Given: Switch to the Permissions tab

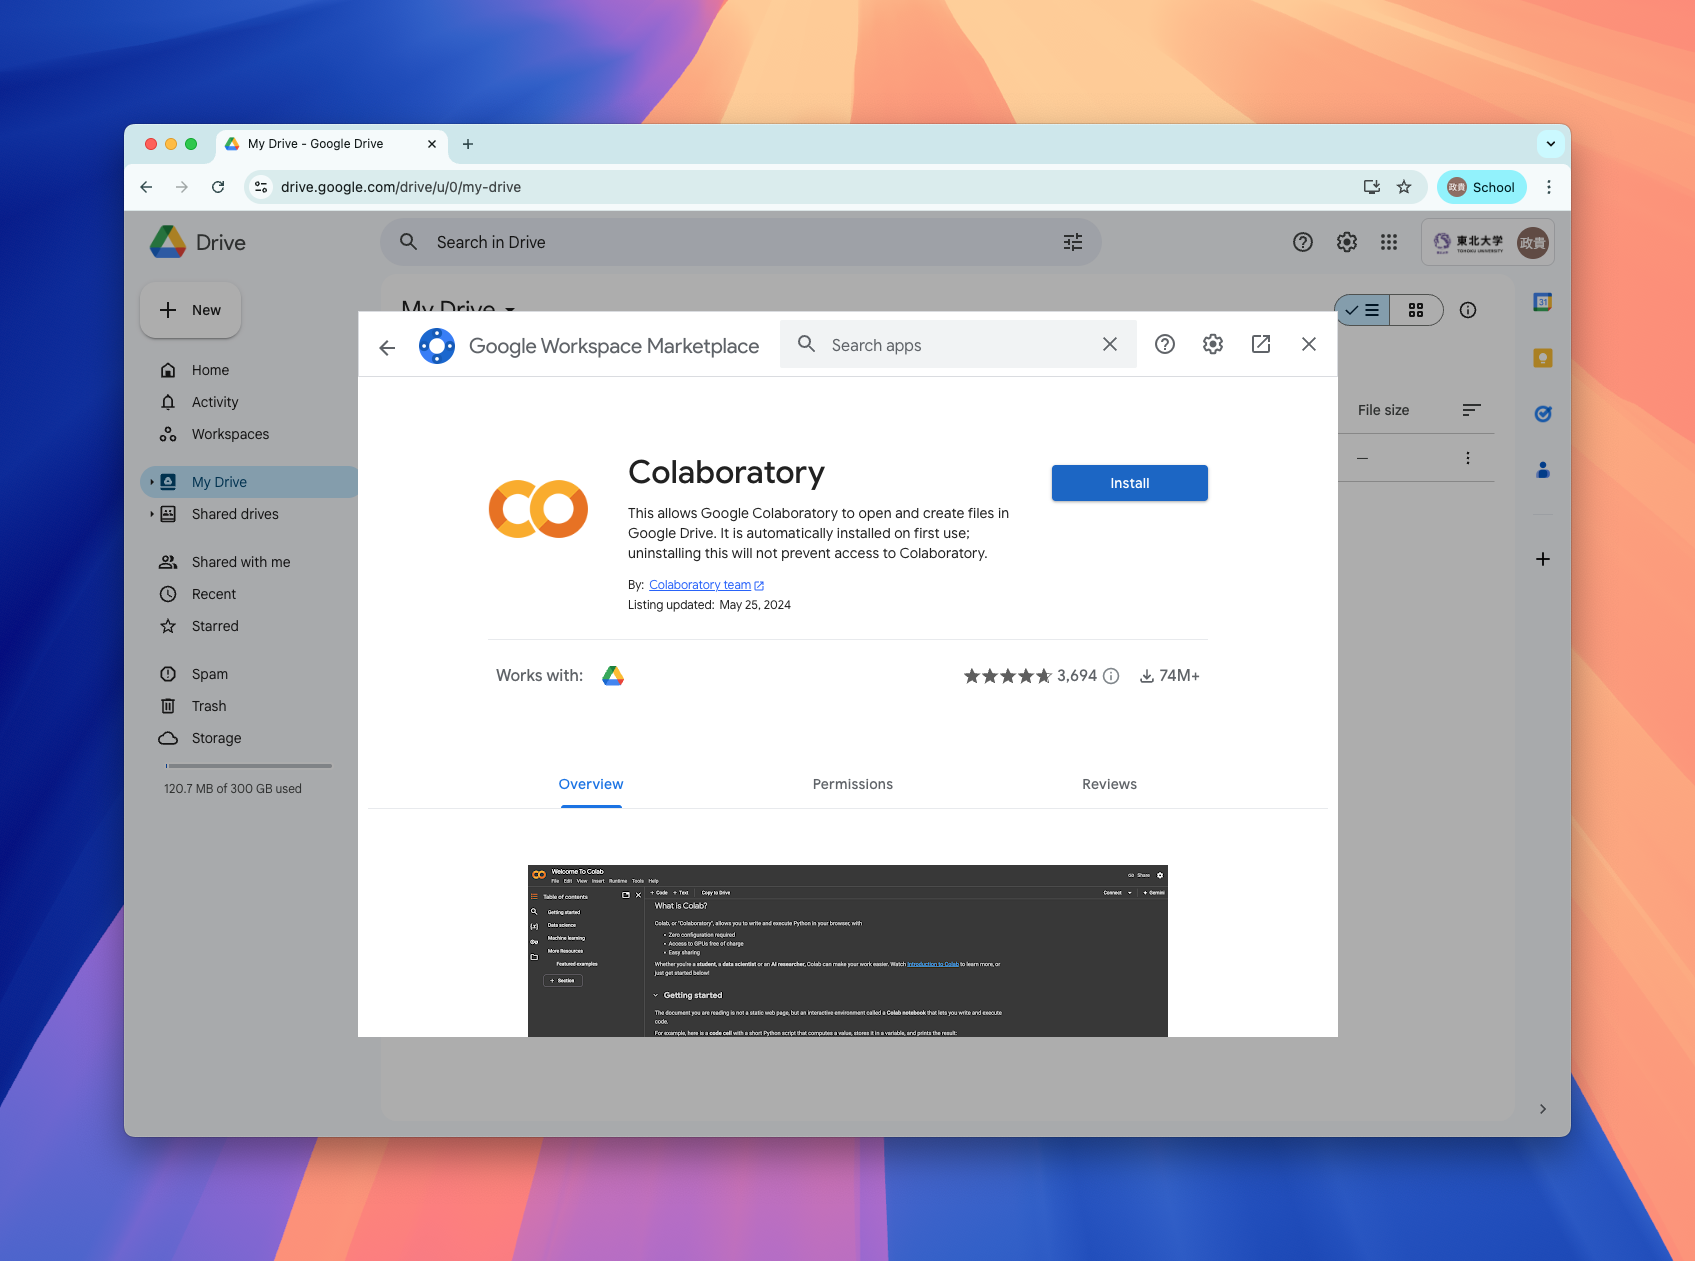Looking at the screenshot, I should pyautogui.click(x=852, y=784).
